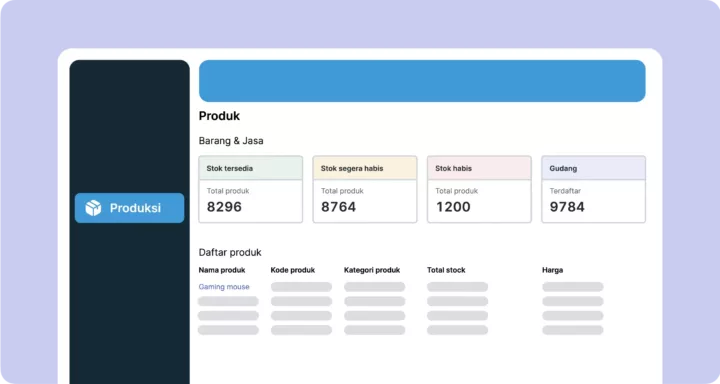
Task: Select the Stok tersedia card header
Action: click(251, 168)
